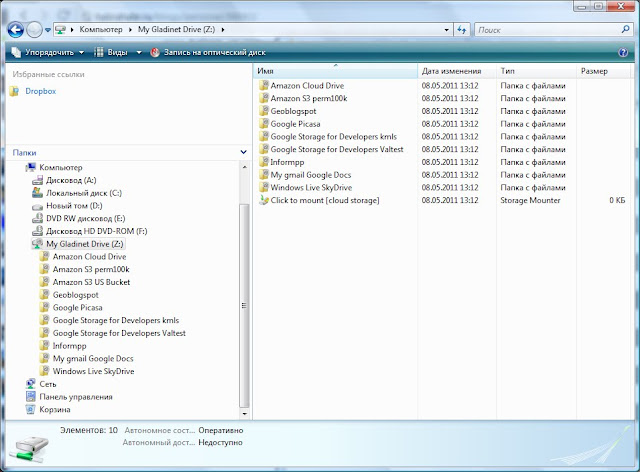Screen dimensions: 640x472
Task: Click the blue help question mark icon
Action: tap(623, 52)
